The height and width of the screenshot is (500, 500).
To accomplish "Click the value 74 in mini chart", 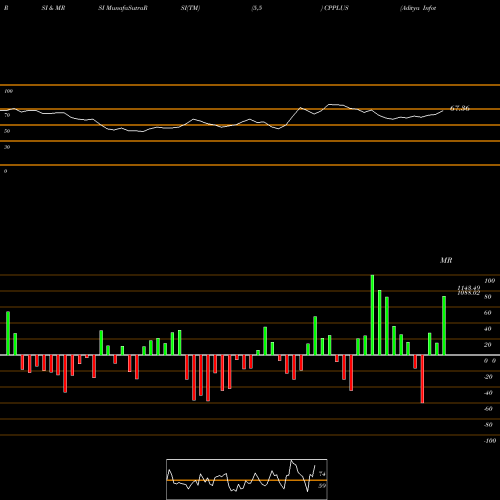I will tap(322, 473).
